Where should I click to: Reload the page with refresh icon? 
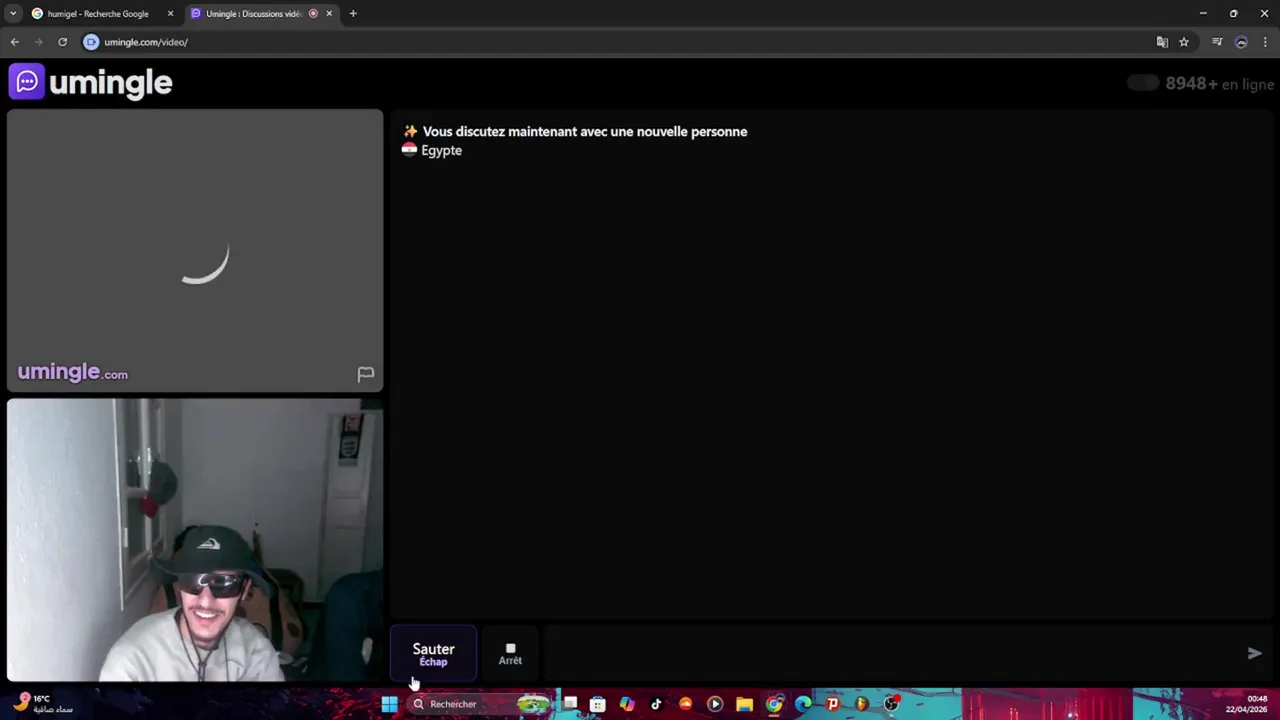[62, 42]
